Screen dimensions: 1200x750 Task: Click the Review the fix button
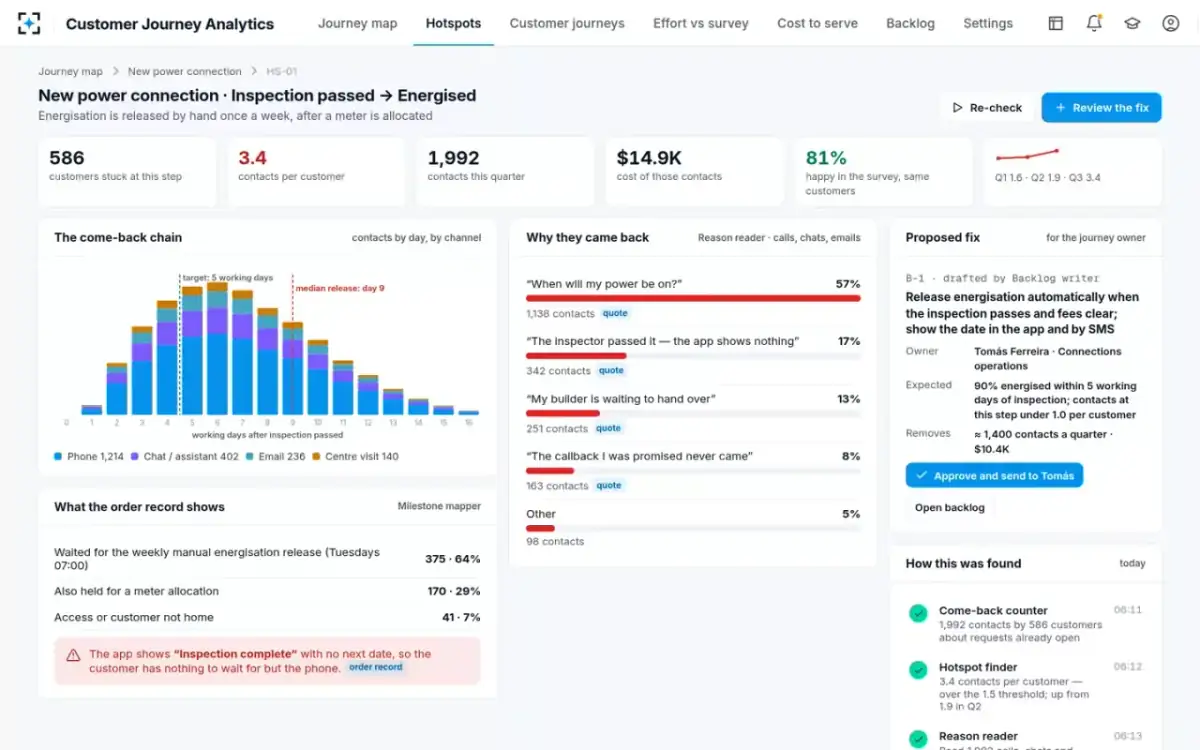click(1101, 108)
